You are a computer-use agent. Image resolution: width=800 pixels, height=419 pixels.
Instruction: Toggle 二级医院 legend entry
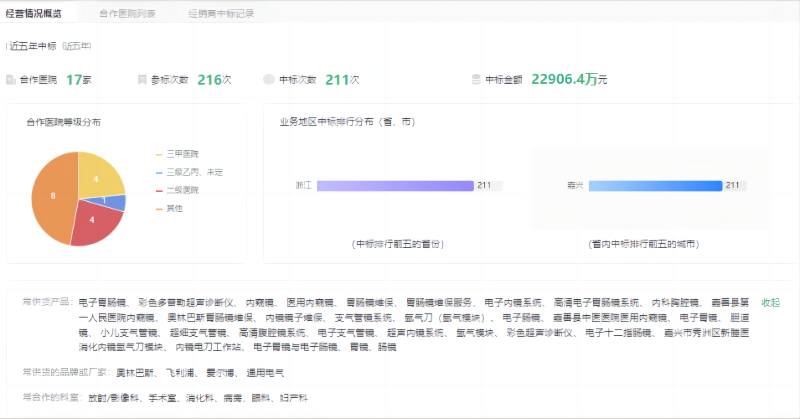(178, 190)
